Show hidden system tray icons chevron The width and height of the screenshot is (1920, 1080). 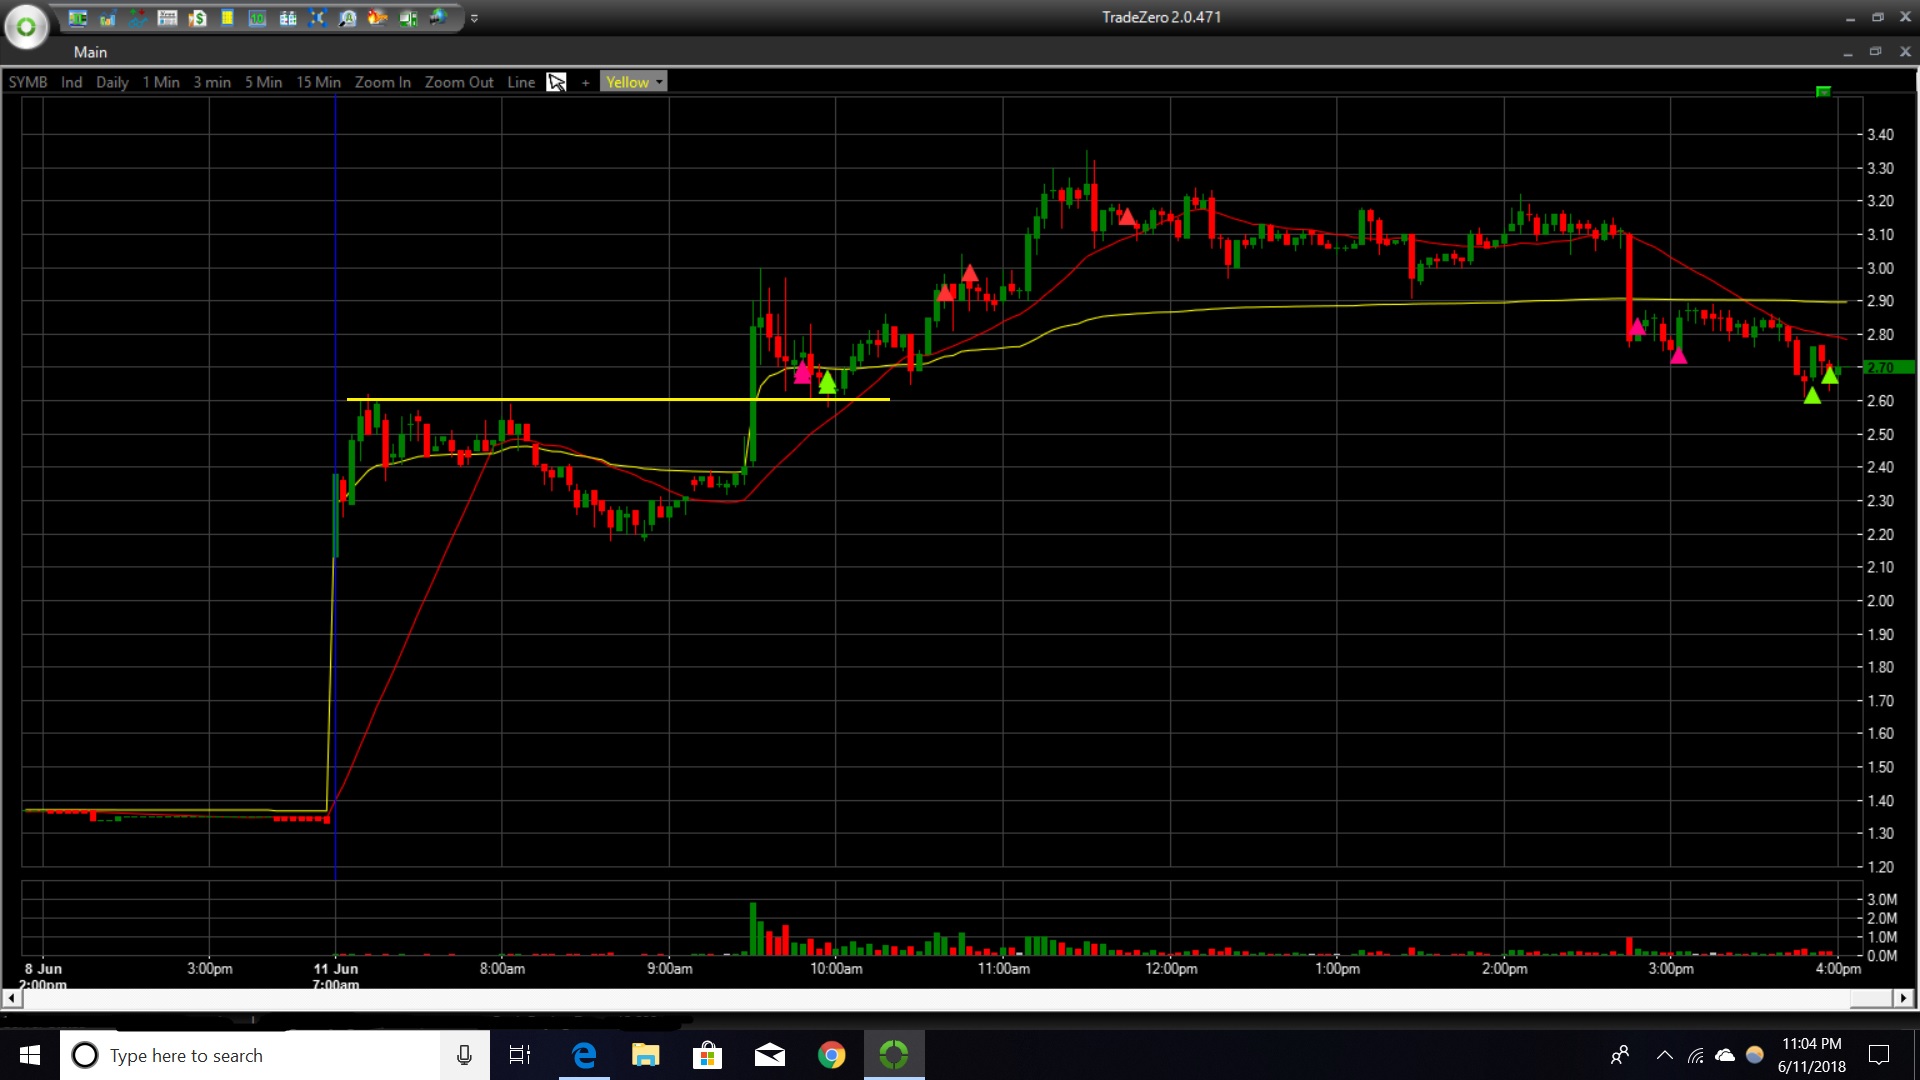1664,1055
